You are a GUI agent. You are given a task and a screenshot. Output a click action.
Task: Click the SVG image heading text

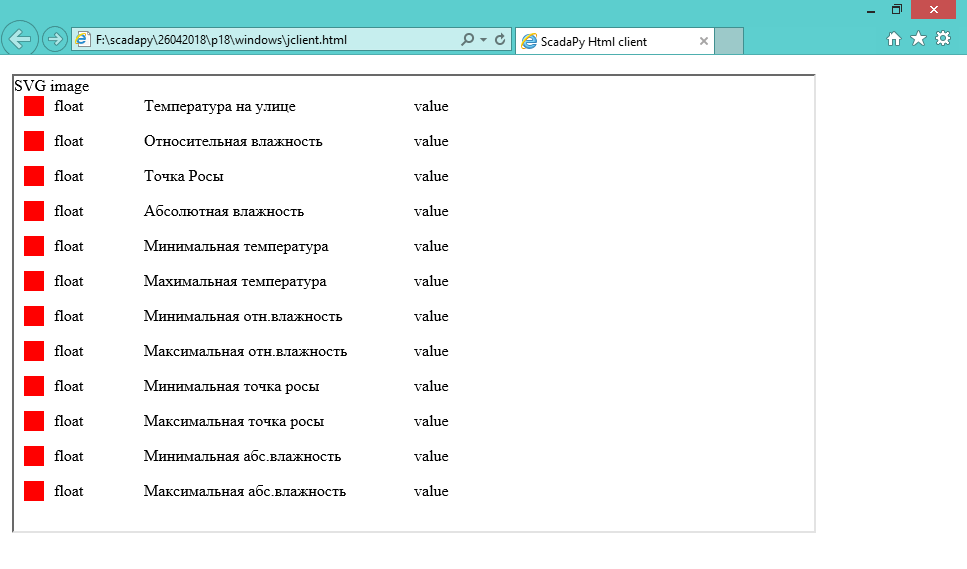(52, 86)
